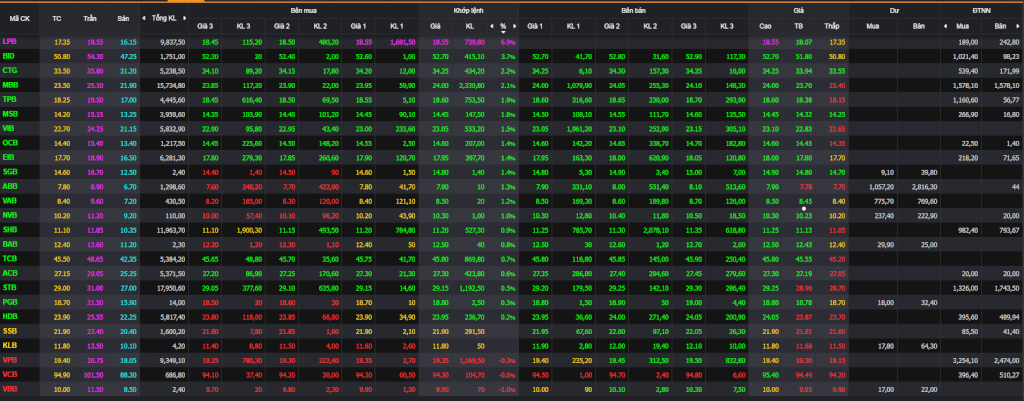
Task: Click KL 1 header under Bên bán
Action: click(573, 26)
